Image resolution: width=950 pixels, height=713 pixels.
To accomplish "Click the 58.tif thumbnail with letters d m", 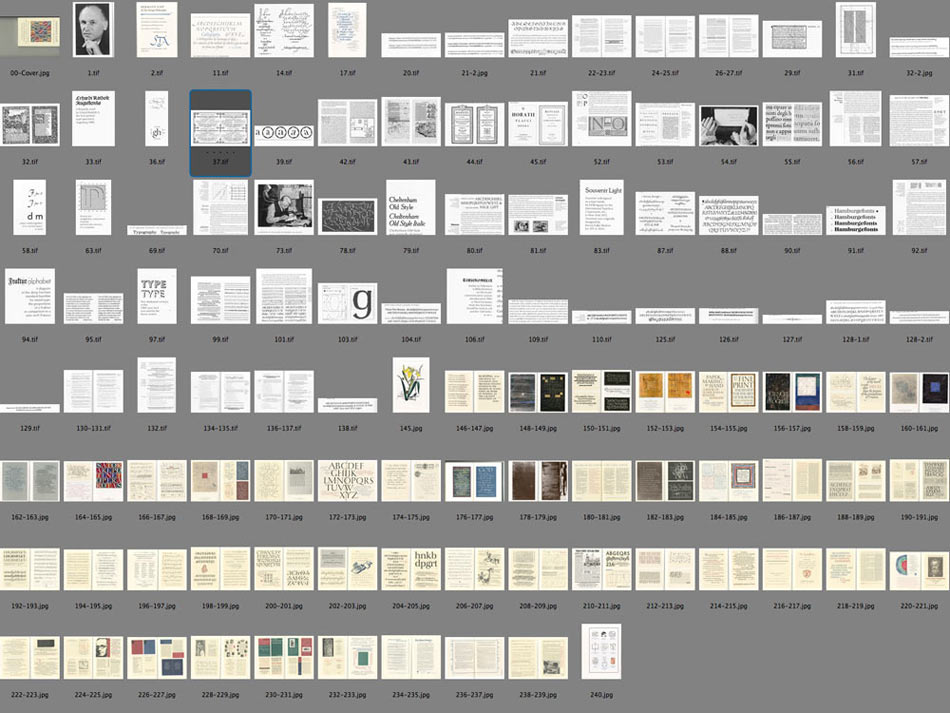I will pyautogui.click(x=30, y=208).
